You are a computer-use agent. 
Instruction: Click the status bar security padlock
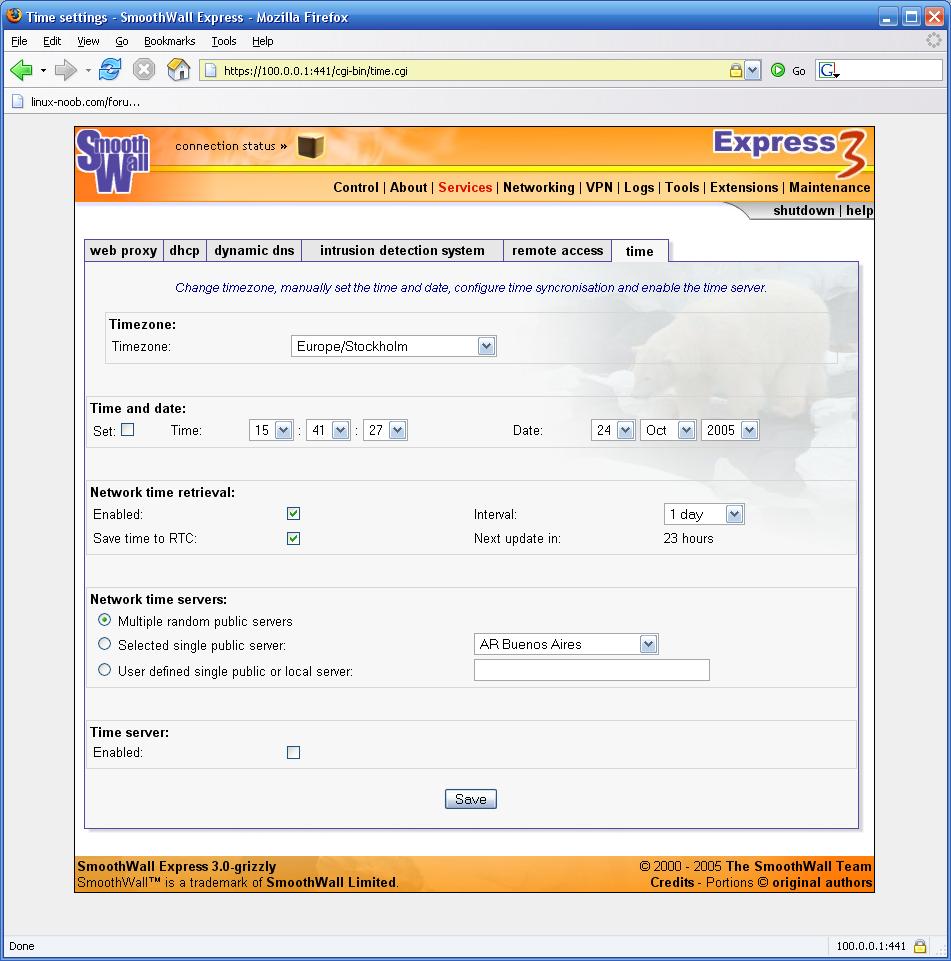tap(920, 946)
